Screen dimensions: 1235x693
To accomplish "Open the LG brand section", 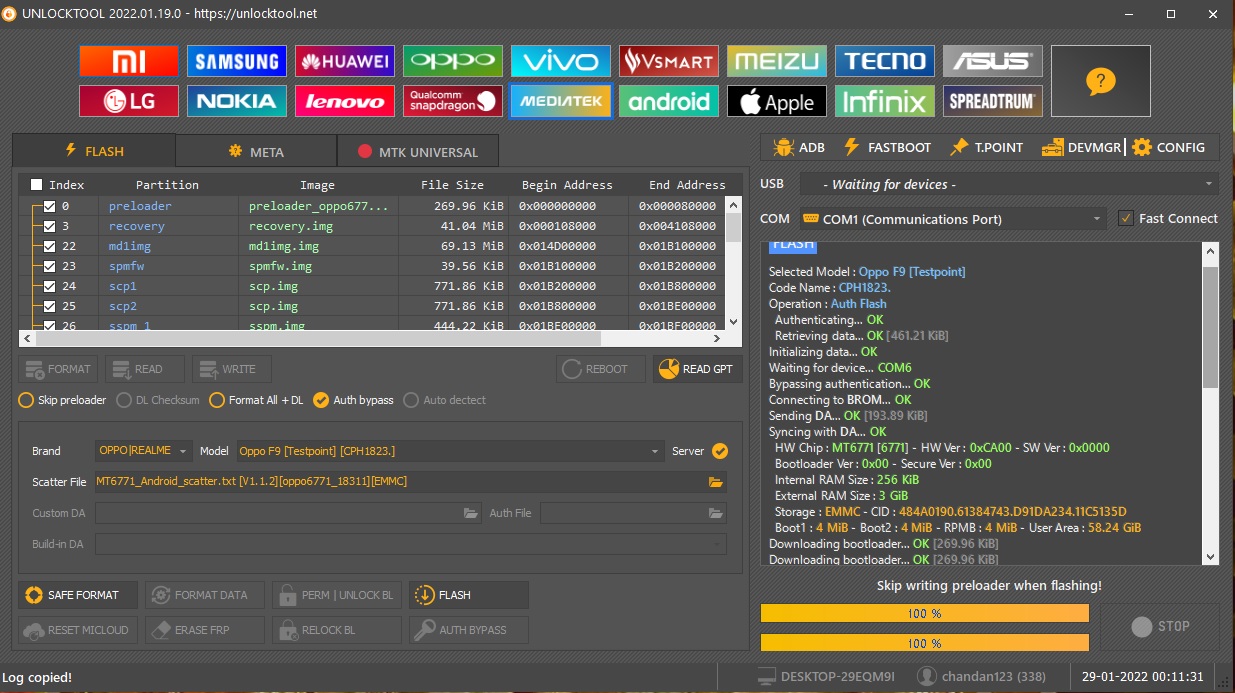I will pyautogui.click(x=129, y=101).
